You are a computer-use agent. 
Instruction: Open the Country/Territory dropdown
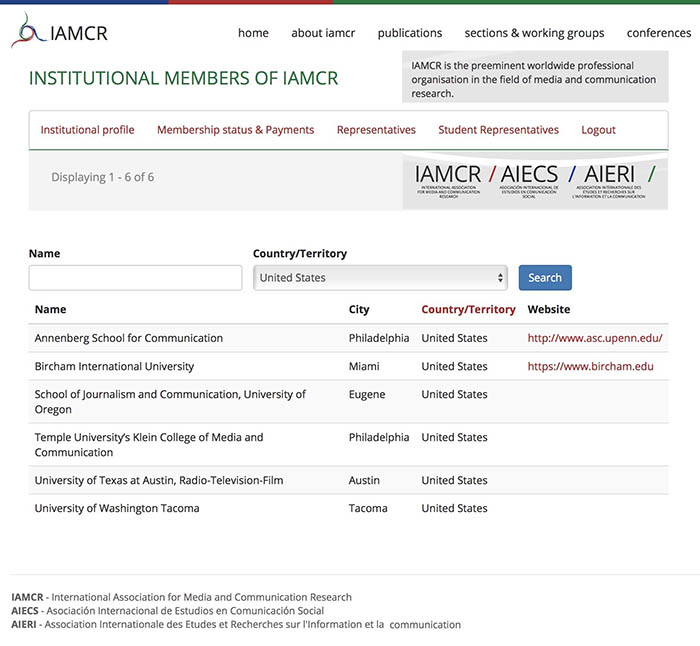(x=380, y=278)
